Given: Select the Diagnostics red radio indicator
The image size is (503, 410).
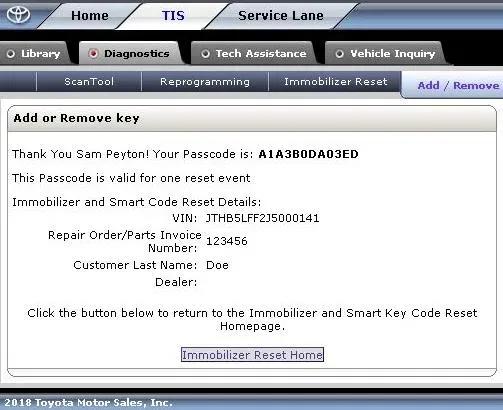Looking at the screenshot, I should pyautogui.click(x=93, y=53).
